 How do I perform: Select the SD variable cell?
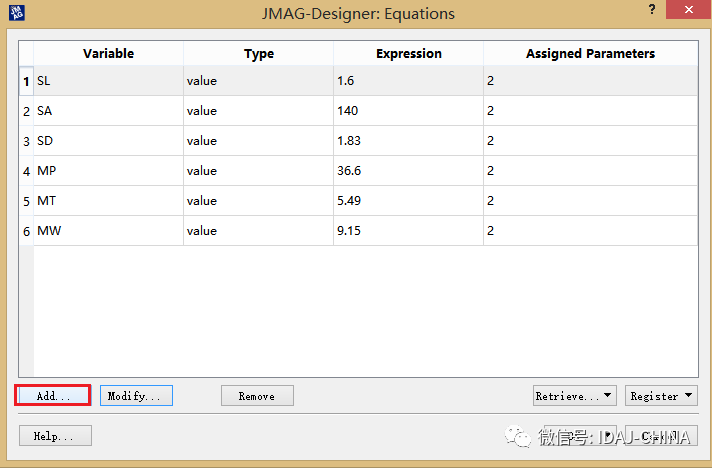click(109, 141)
